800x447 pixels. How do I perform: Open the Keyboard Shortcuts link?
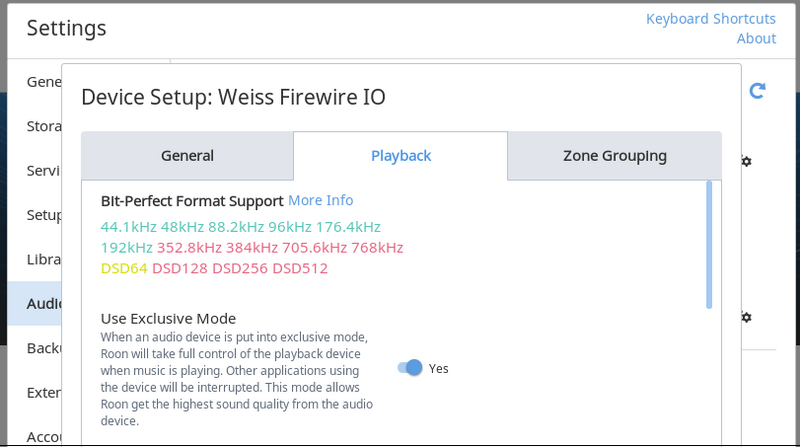(710, 19)
